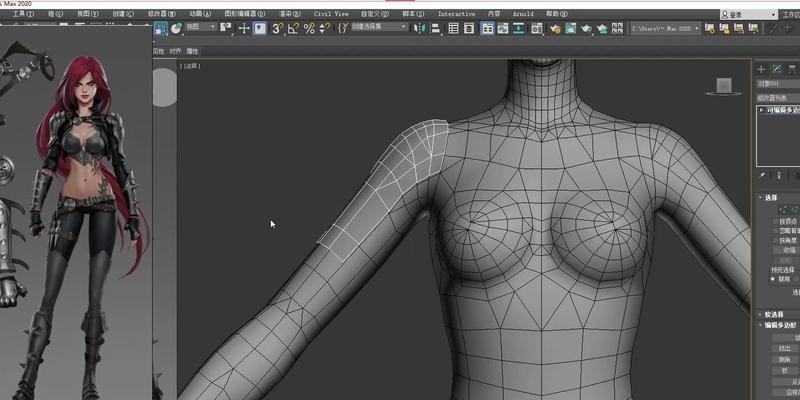Open the 创建选择集 dropdown
Screen dimensions: 800x400
379,27
